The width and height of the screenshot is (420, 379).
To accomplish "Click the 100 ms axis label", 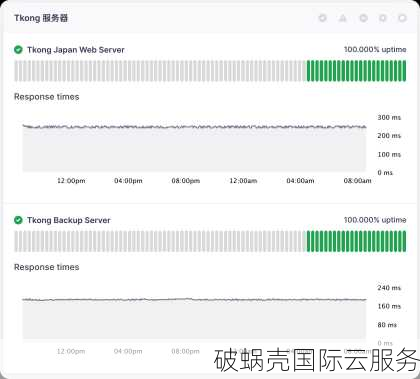I will (389, 154).
